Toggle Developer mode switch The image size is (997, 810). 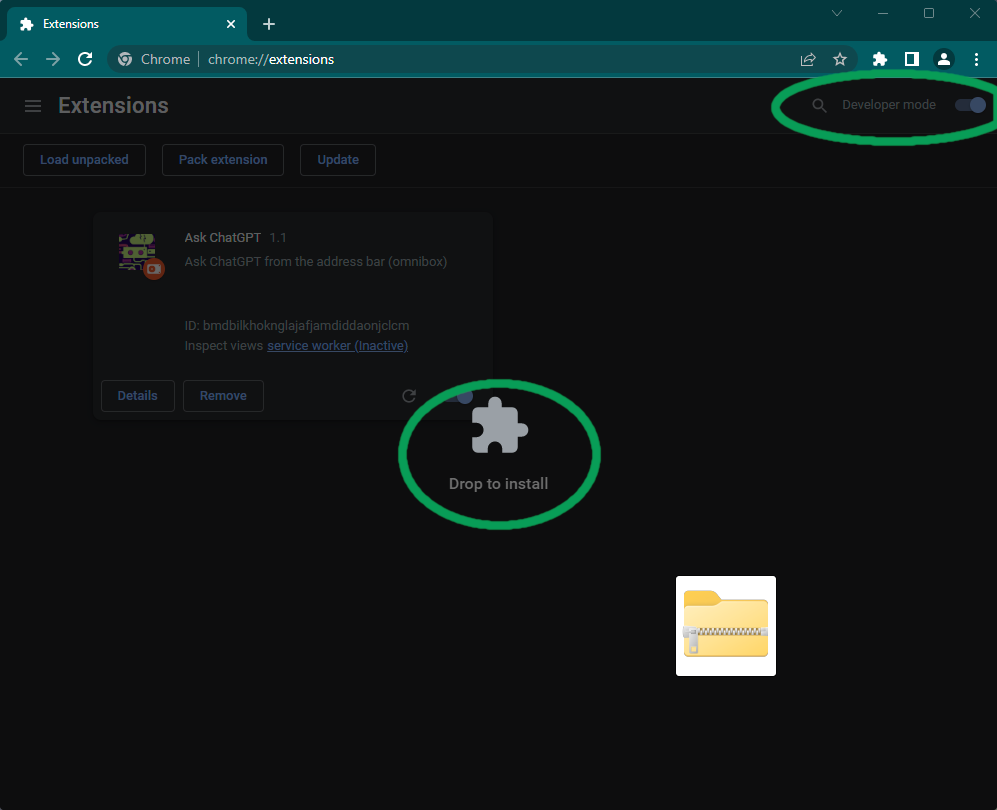tap(970, 105)
